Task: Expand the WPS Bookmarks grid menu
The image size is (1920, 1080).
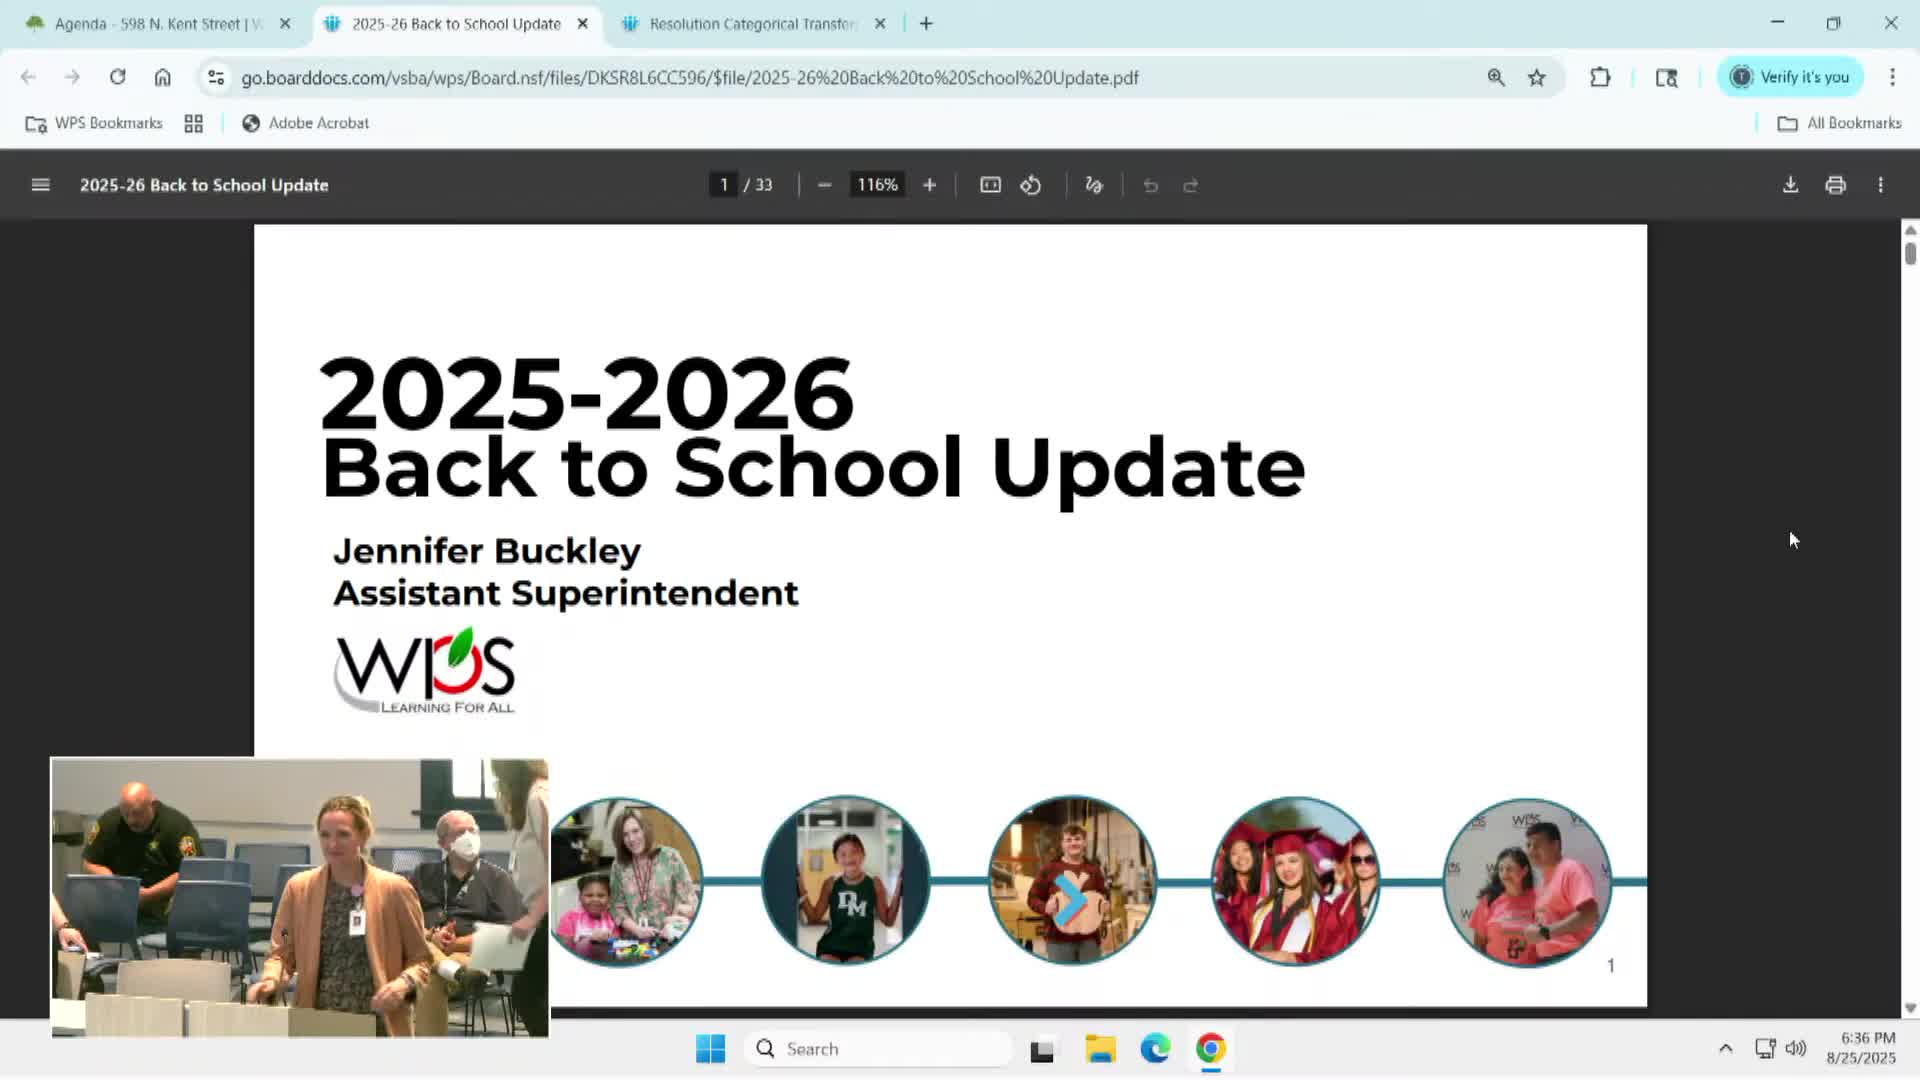Action: [x=193, y=123]
